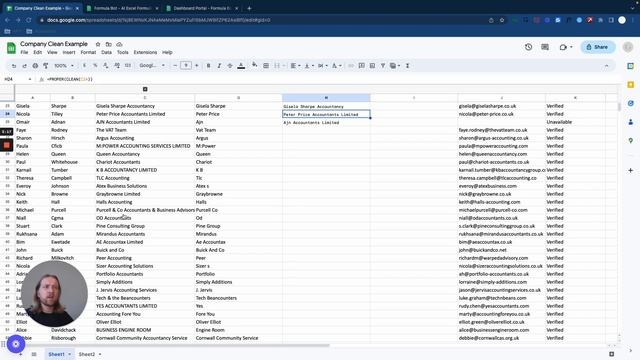
Task: Open the functions sigma menu
Action: click(x=407, y=66)
